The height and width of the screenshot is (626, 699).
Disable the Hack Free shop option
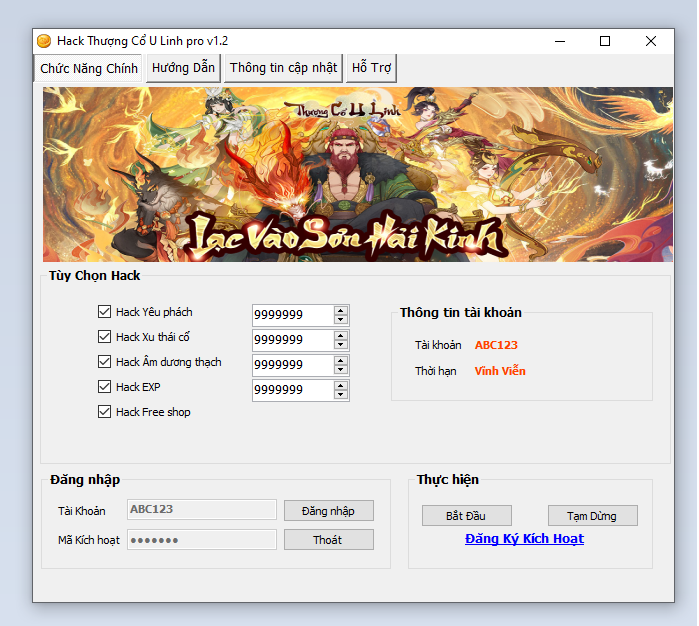[x=105, y=412]
